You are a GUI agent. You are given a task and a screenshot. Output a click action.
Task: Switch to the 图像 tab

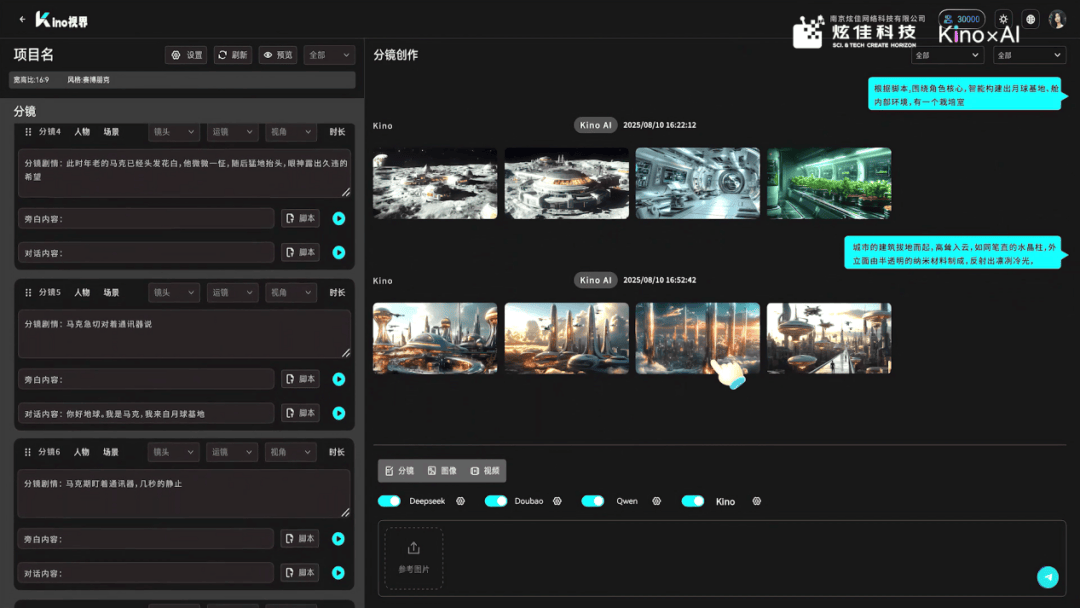tap(442, 471)
